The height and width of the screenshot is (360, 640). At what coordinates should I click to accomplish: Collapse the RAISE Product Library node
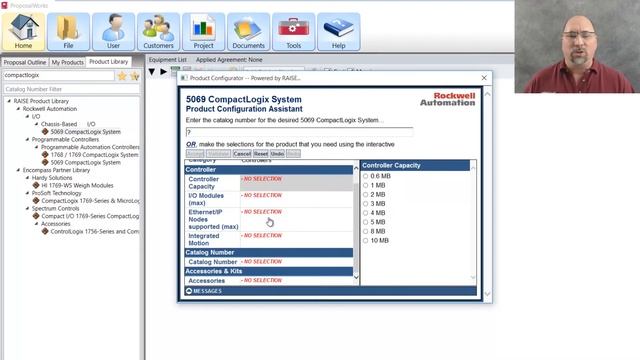coord(9,101)
